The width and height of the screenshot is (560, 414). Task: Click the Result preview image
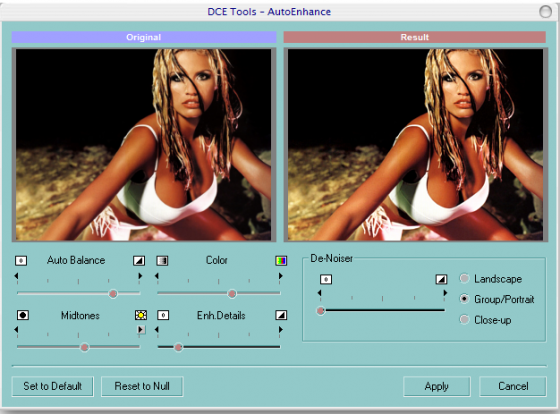[x=415, y=145]
